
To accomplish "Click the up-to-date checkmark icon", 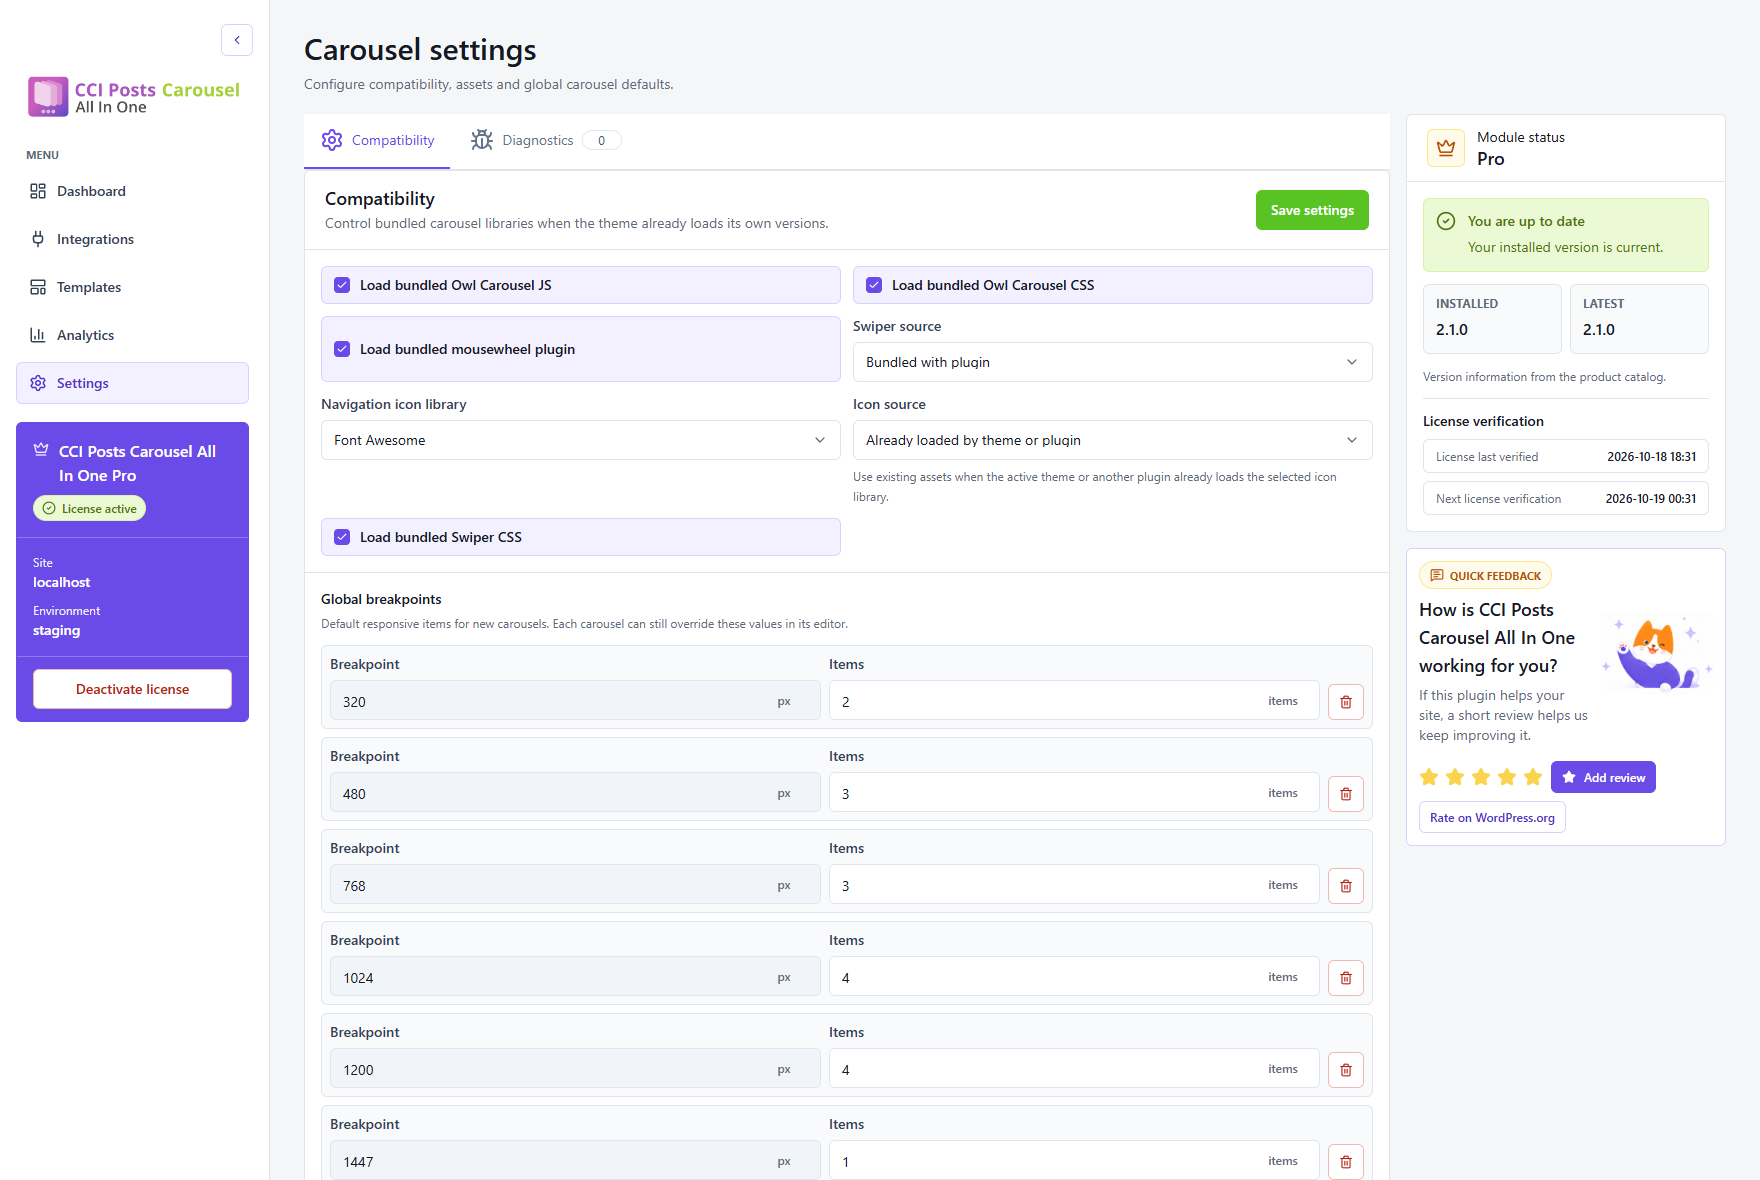I will pyautogui.click(x=1446, y=221).
